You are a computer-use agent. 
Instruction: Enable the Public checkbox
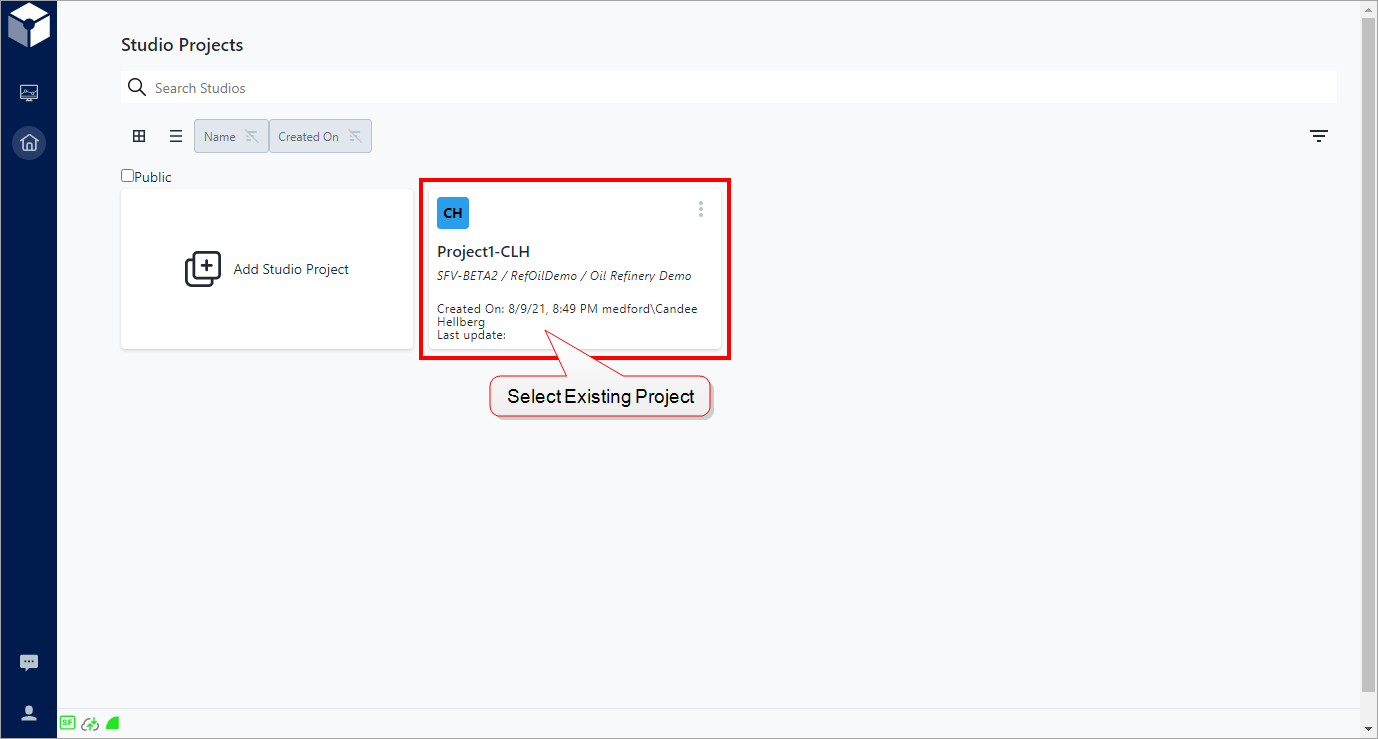point(127,176)
